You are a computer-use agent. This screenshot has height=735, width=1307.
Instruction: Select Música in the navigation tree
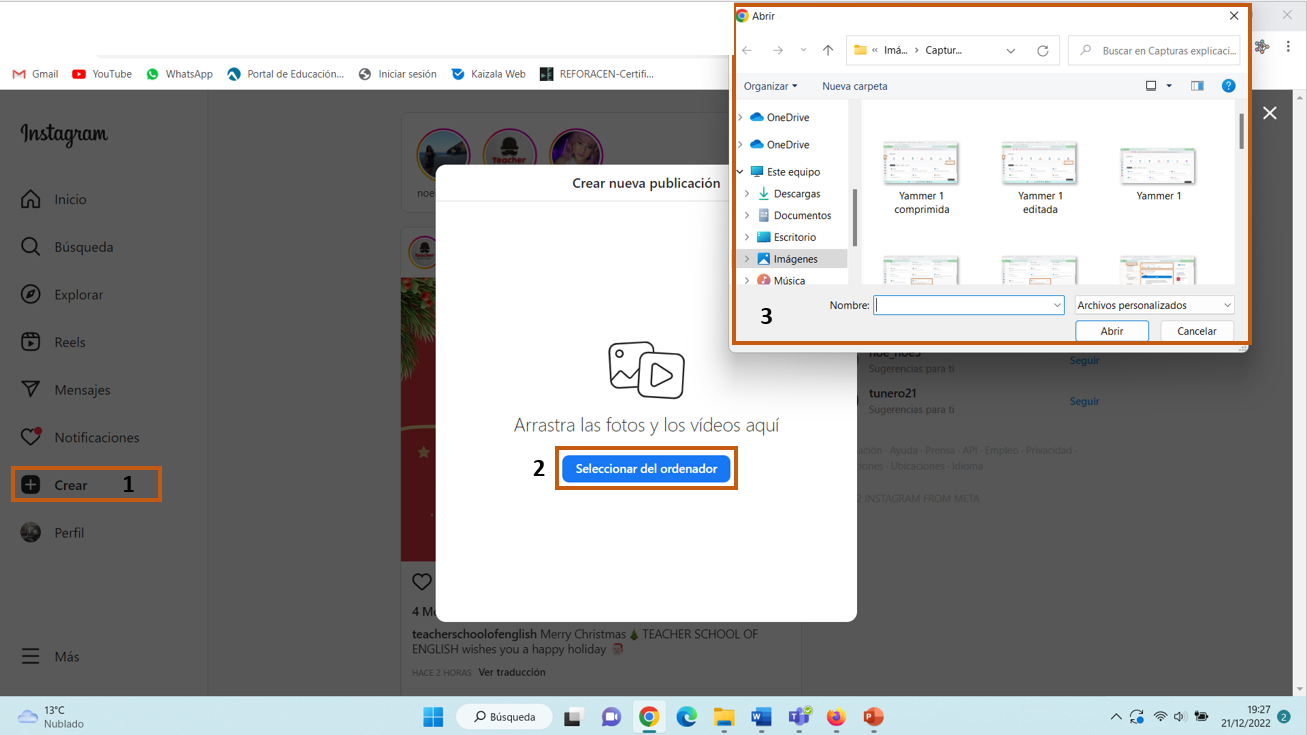tap(789, 281)
